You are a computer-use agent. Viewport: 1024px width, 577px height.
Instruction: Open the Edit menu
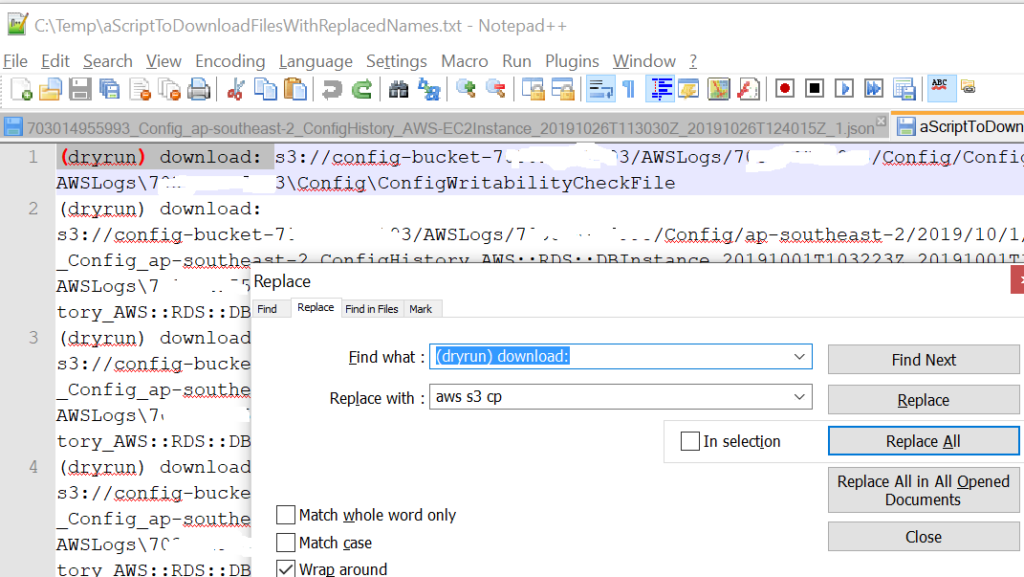[55, 61]
